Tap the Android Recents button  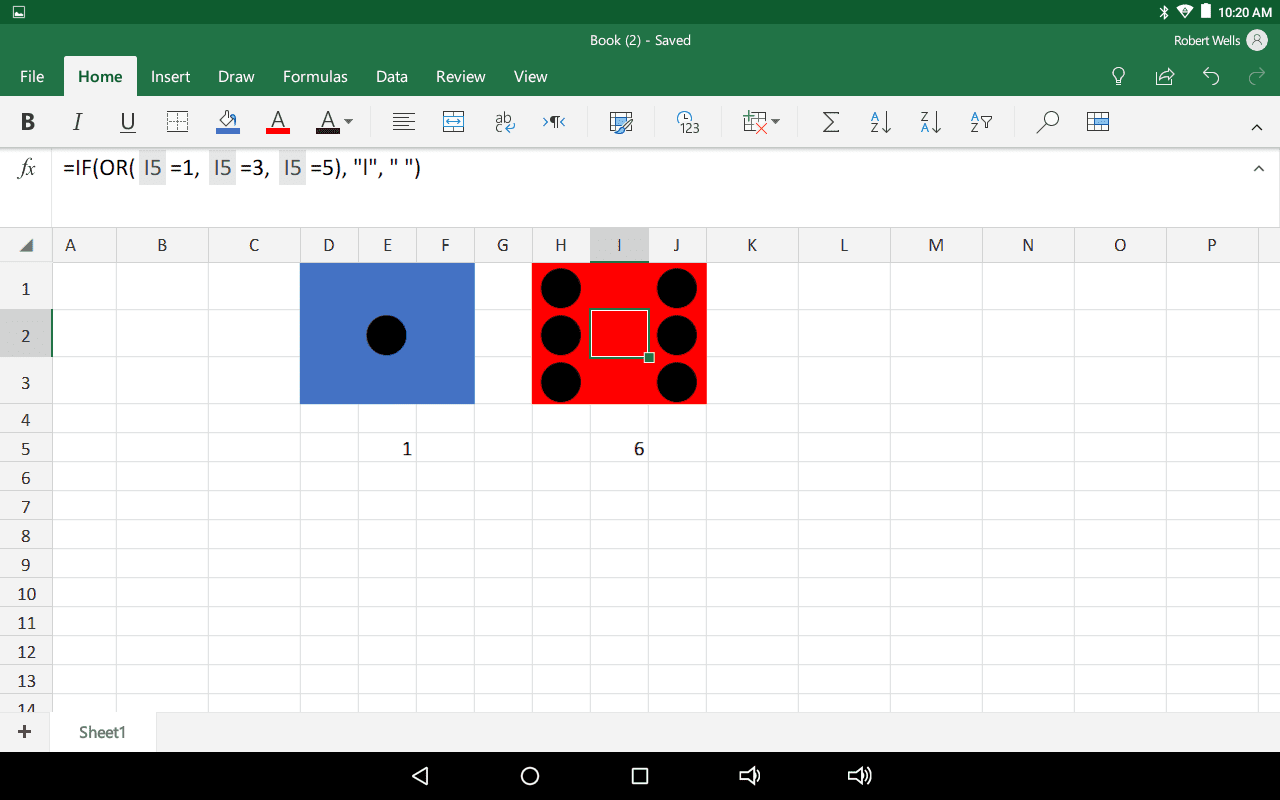pyautogui.click(x=640, y=776)
